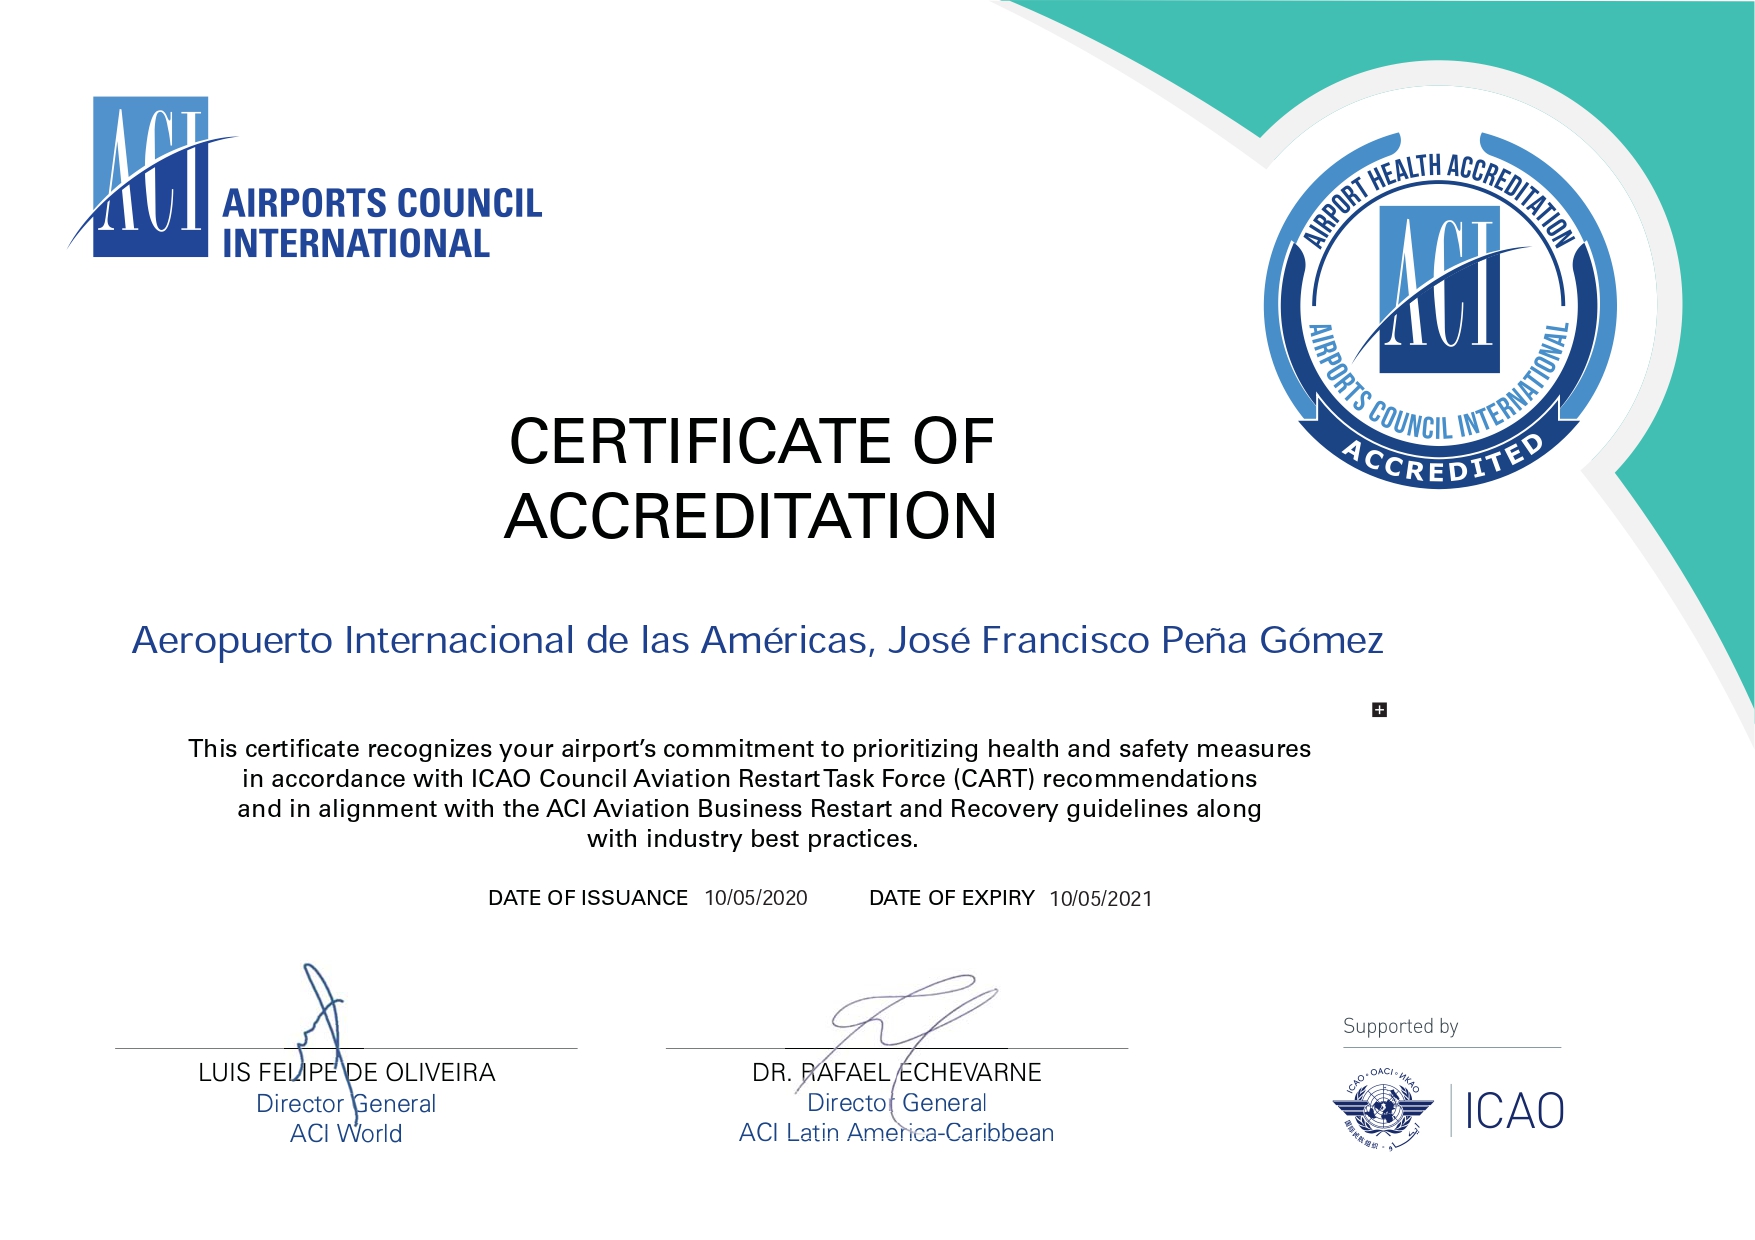The image size is (1755, 1240).
Task: Click the 'ACCREDITED' banner on the badge
Action: coord(1440,462)
